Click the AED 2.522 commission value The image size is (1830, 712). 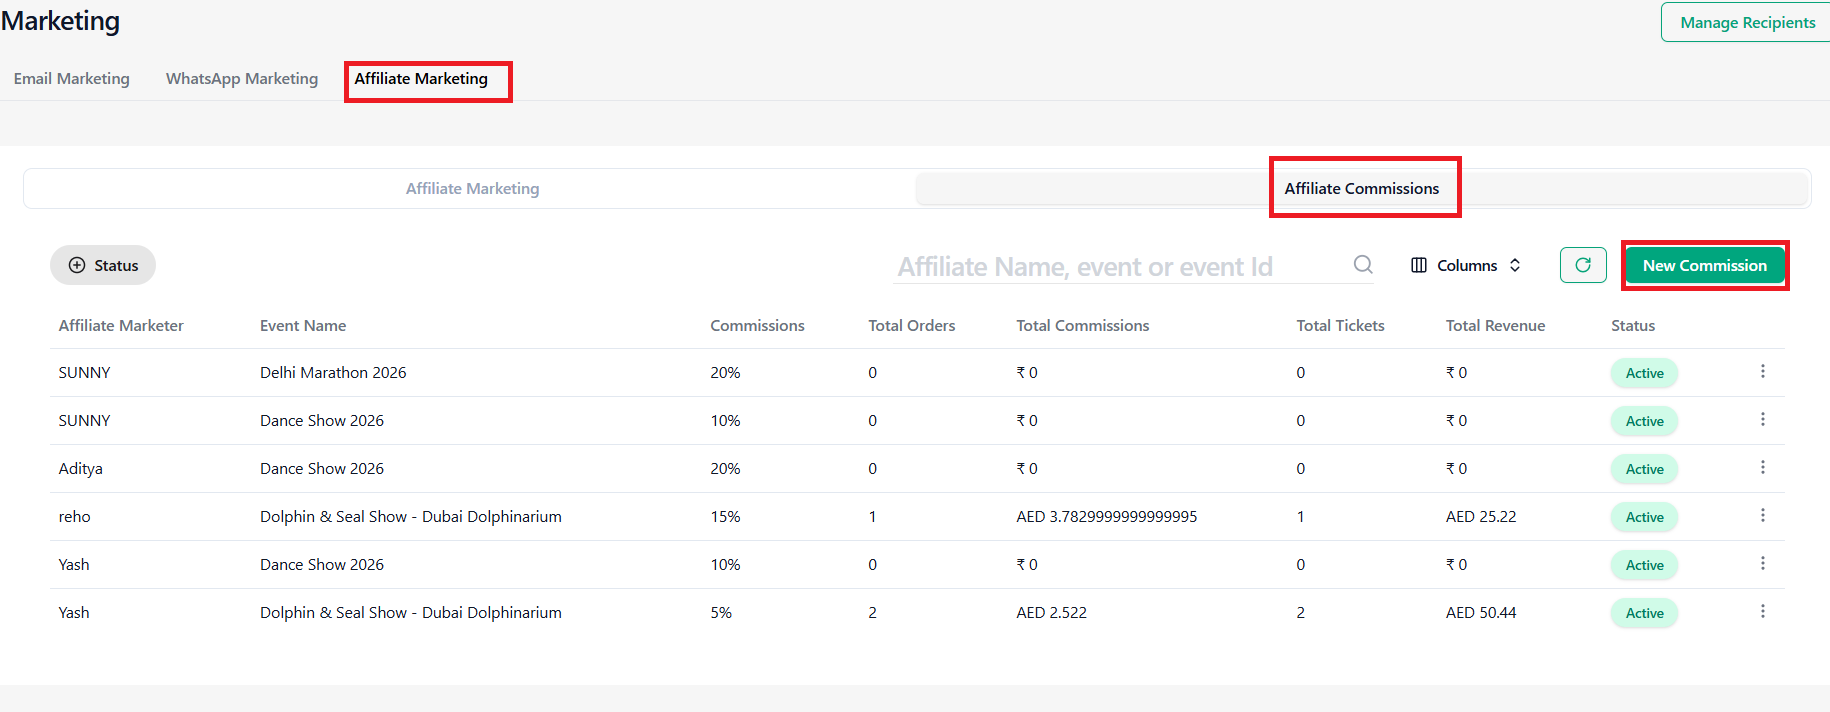(1051, 613)
